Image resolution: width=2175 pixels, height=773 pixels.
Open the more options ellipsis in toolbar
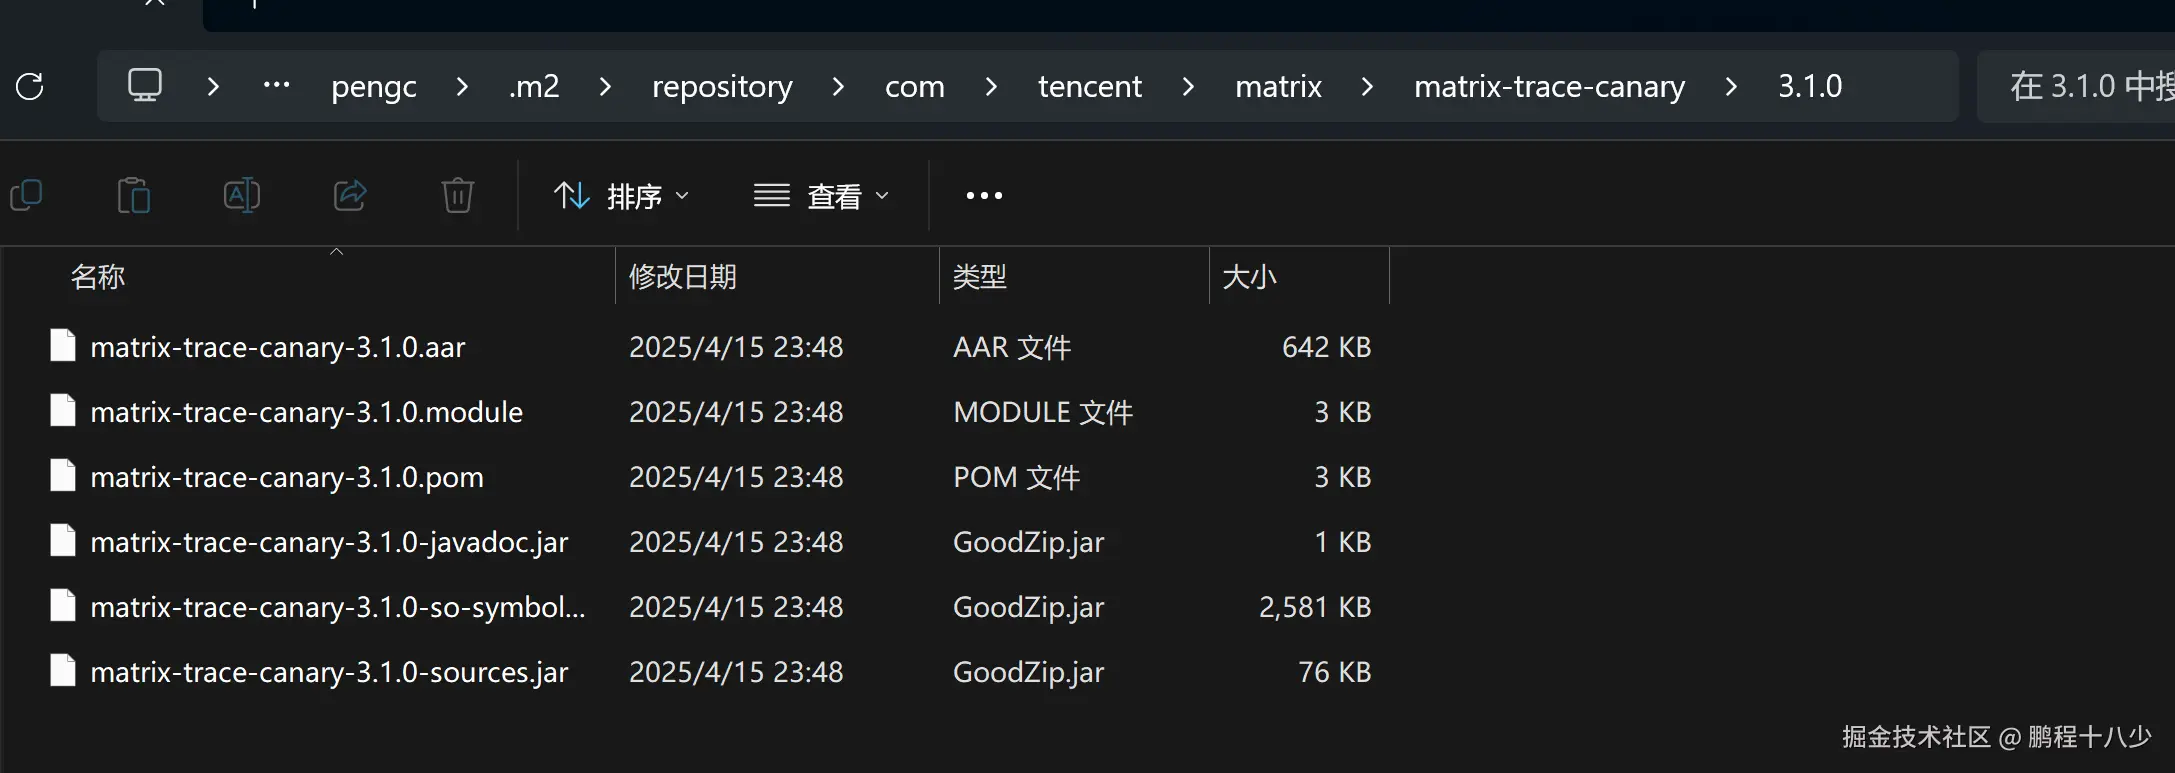[984, 195]
